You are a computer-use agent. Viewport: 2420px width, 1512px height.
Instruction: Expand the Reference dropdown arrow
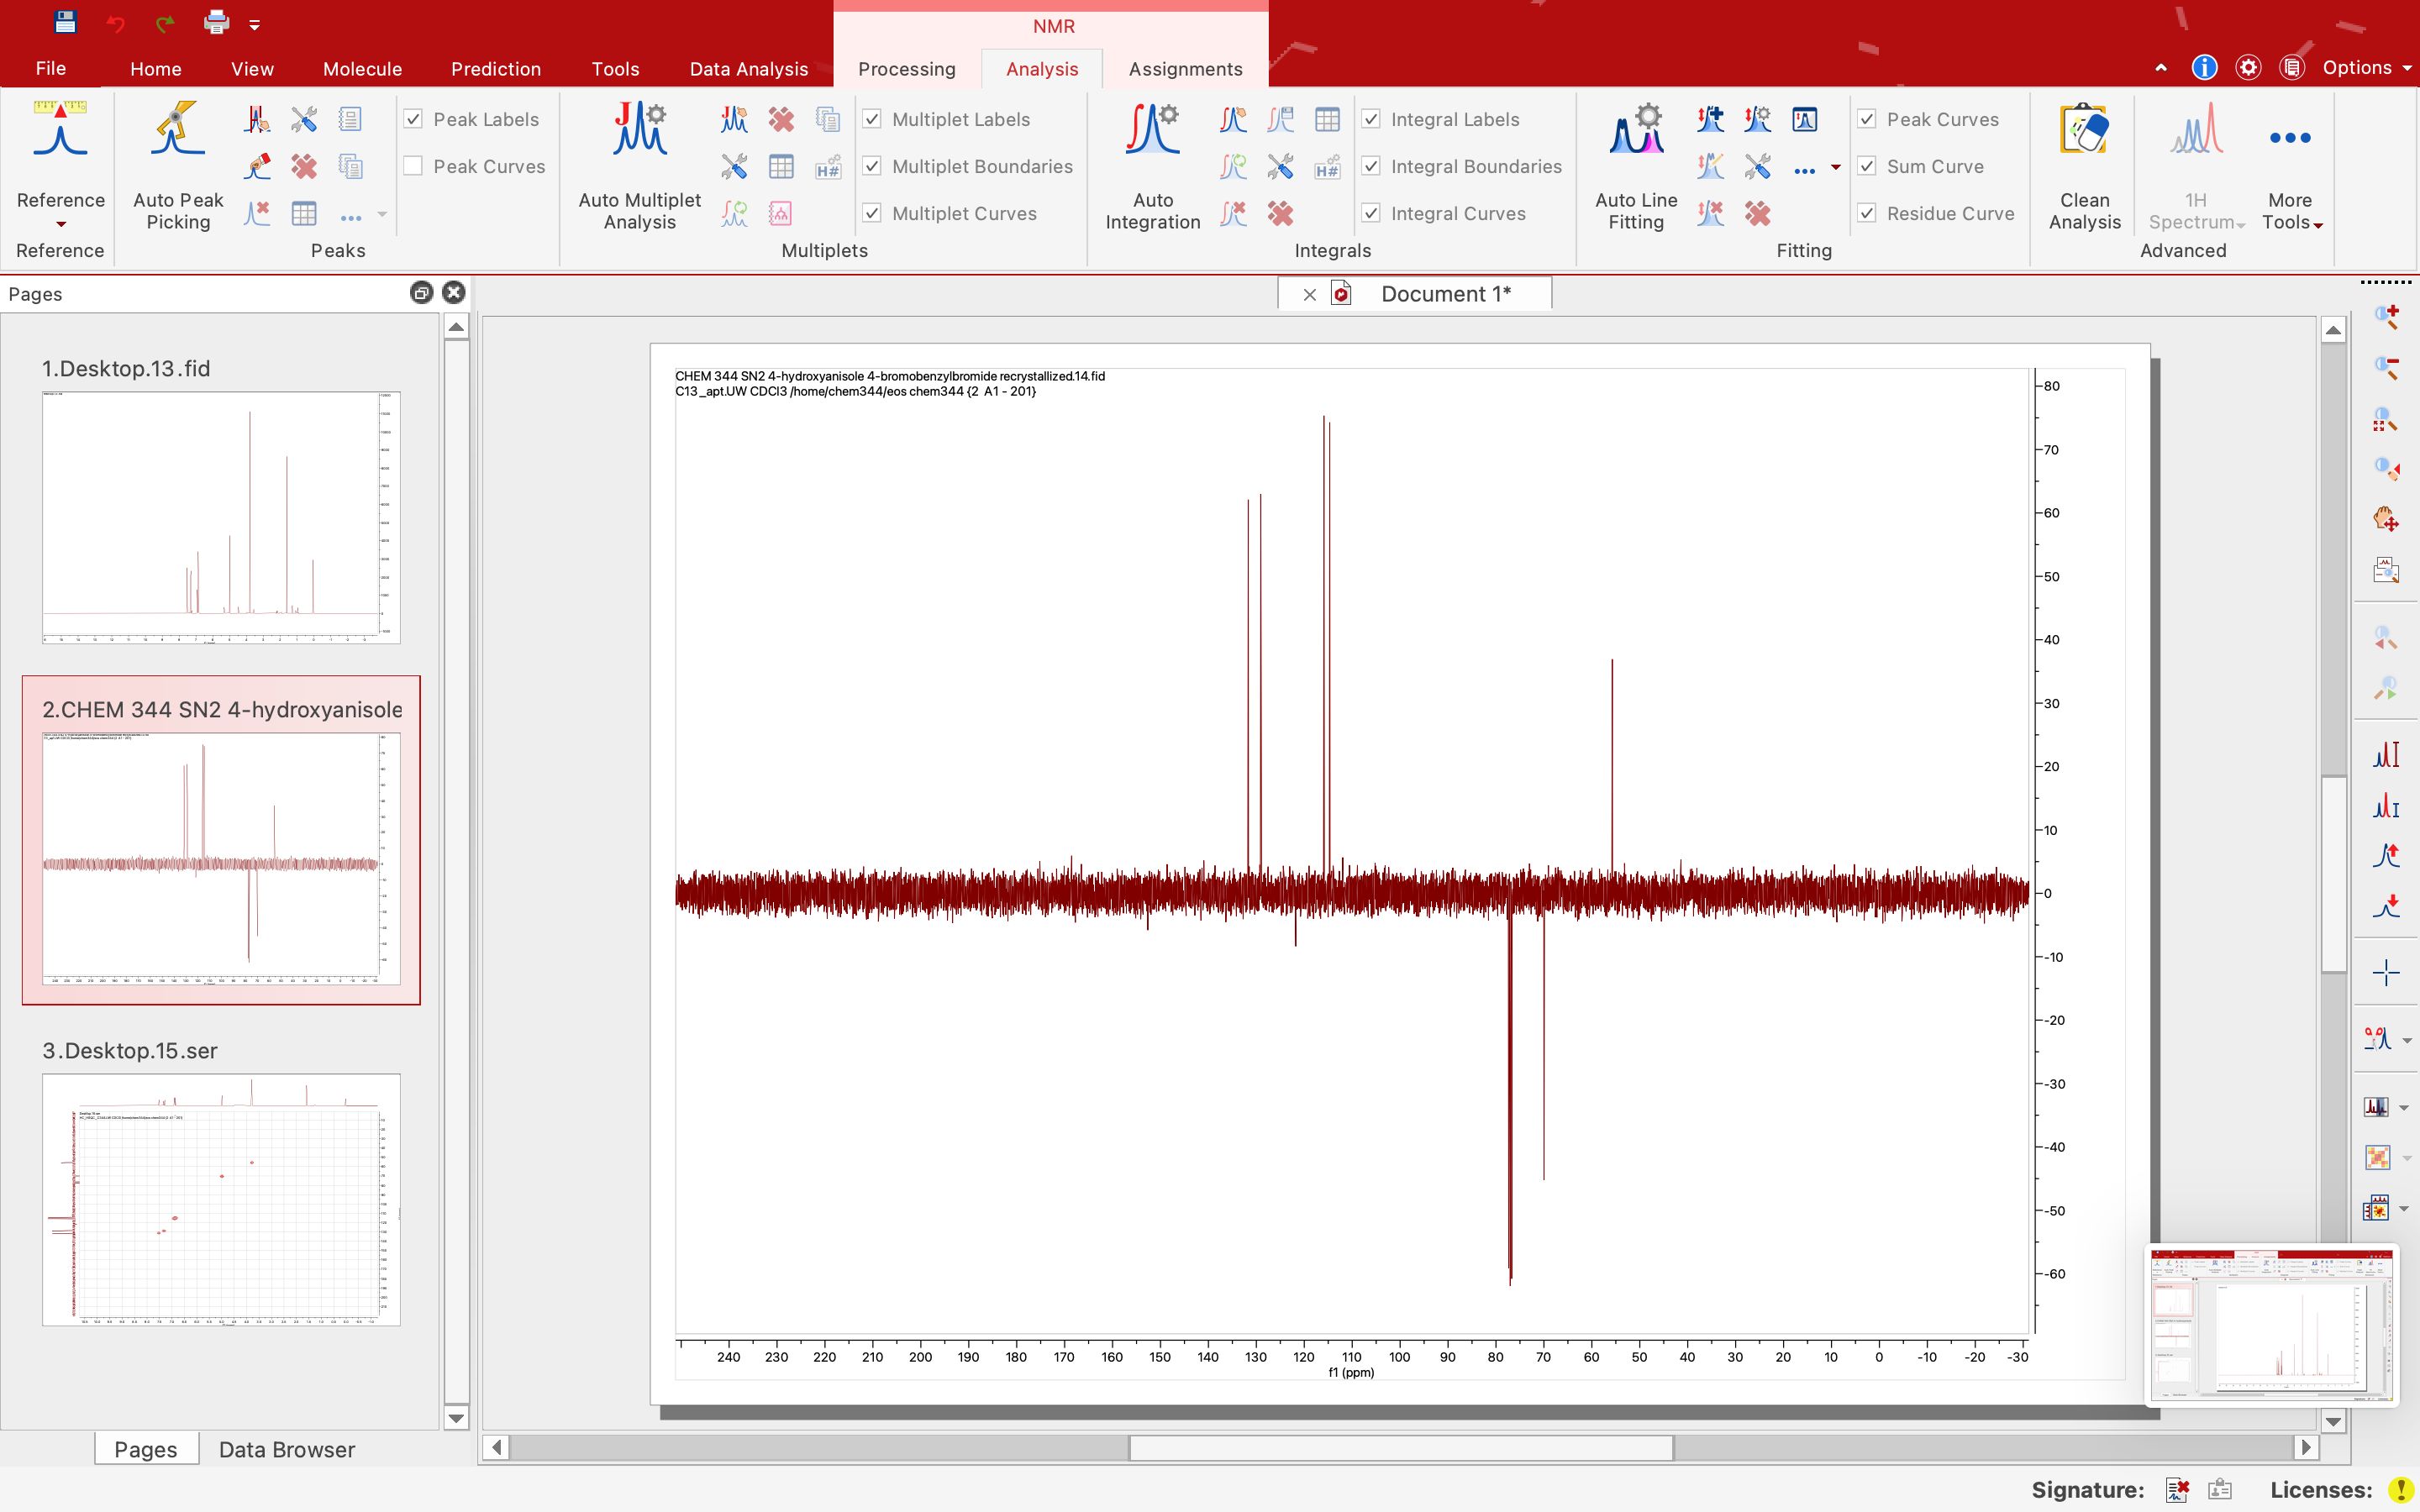coord(60,226)
